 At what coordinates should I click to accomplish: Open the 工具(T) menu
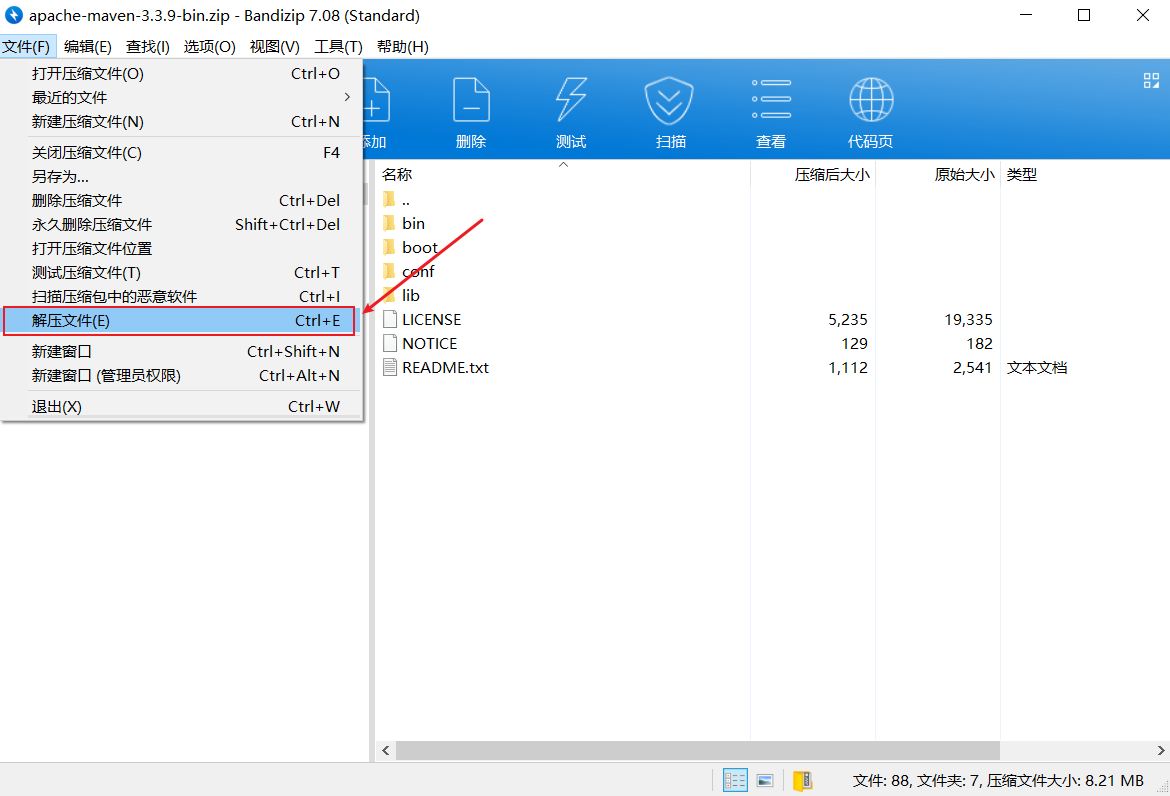coord(338,46)
